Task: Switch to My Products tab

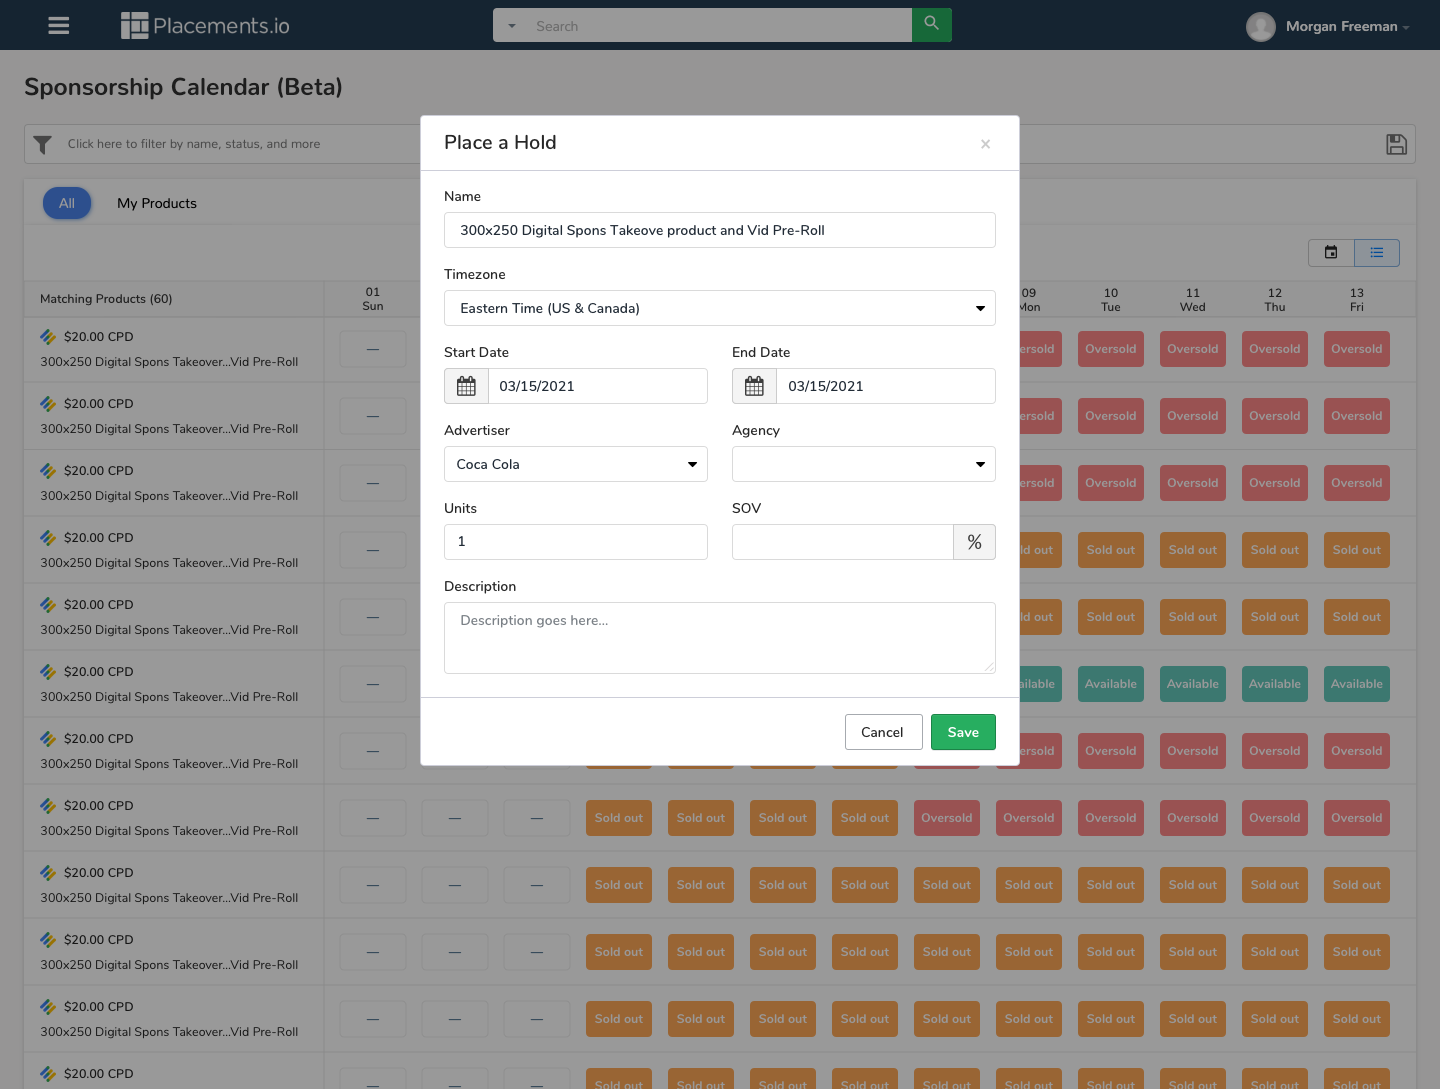Action: click(157, 203)
